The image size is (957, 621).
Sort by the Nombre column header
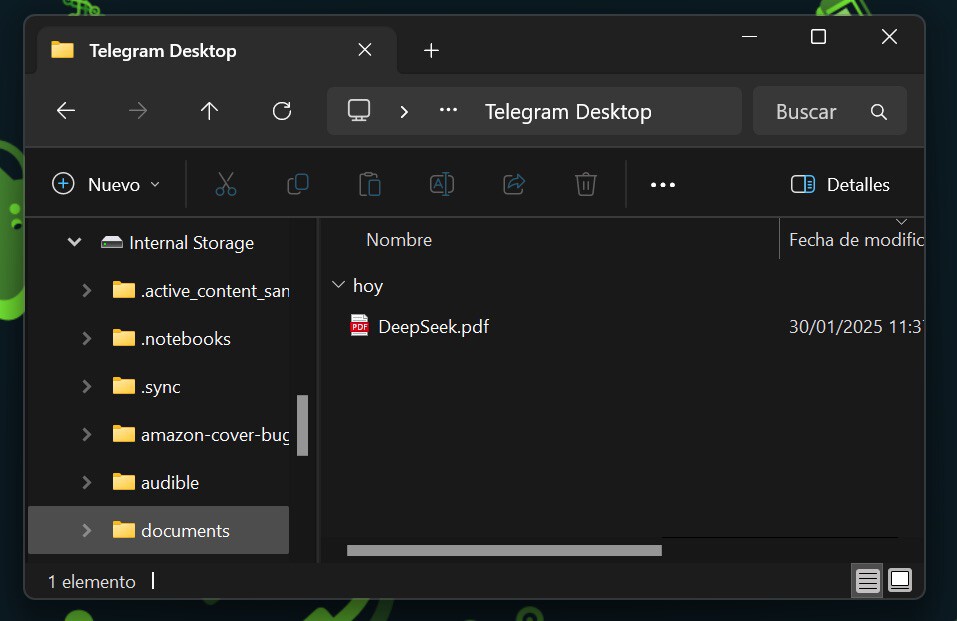399,240
